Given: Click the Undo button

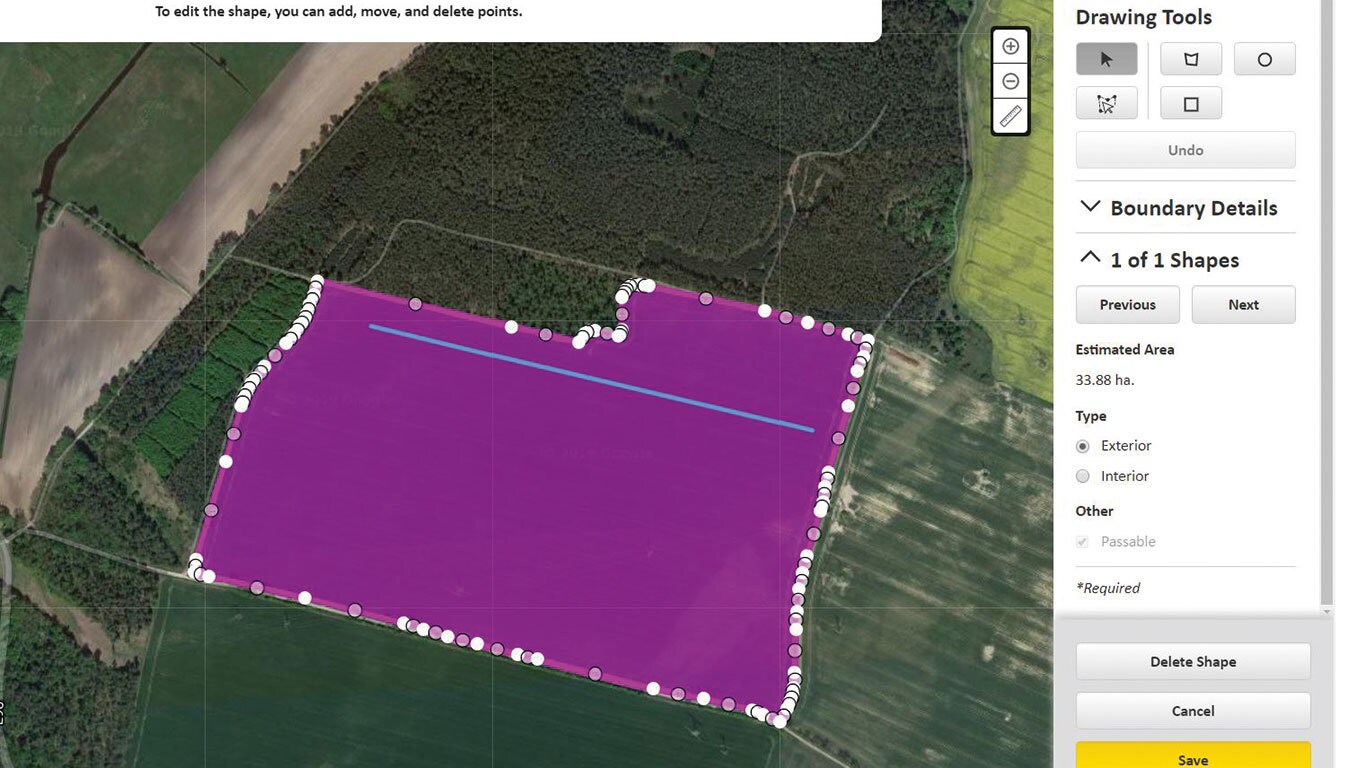Looking at the screenshot, I should pos(1185,150).
